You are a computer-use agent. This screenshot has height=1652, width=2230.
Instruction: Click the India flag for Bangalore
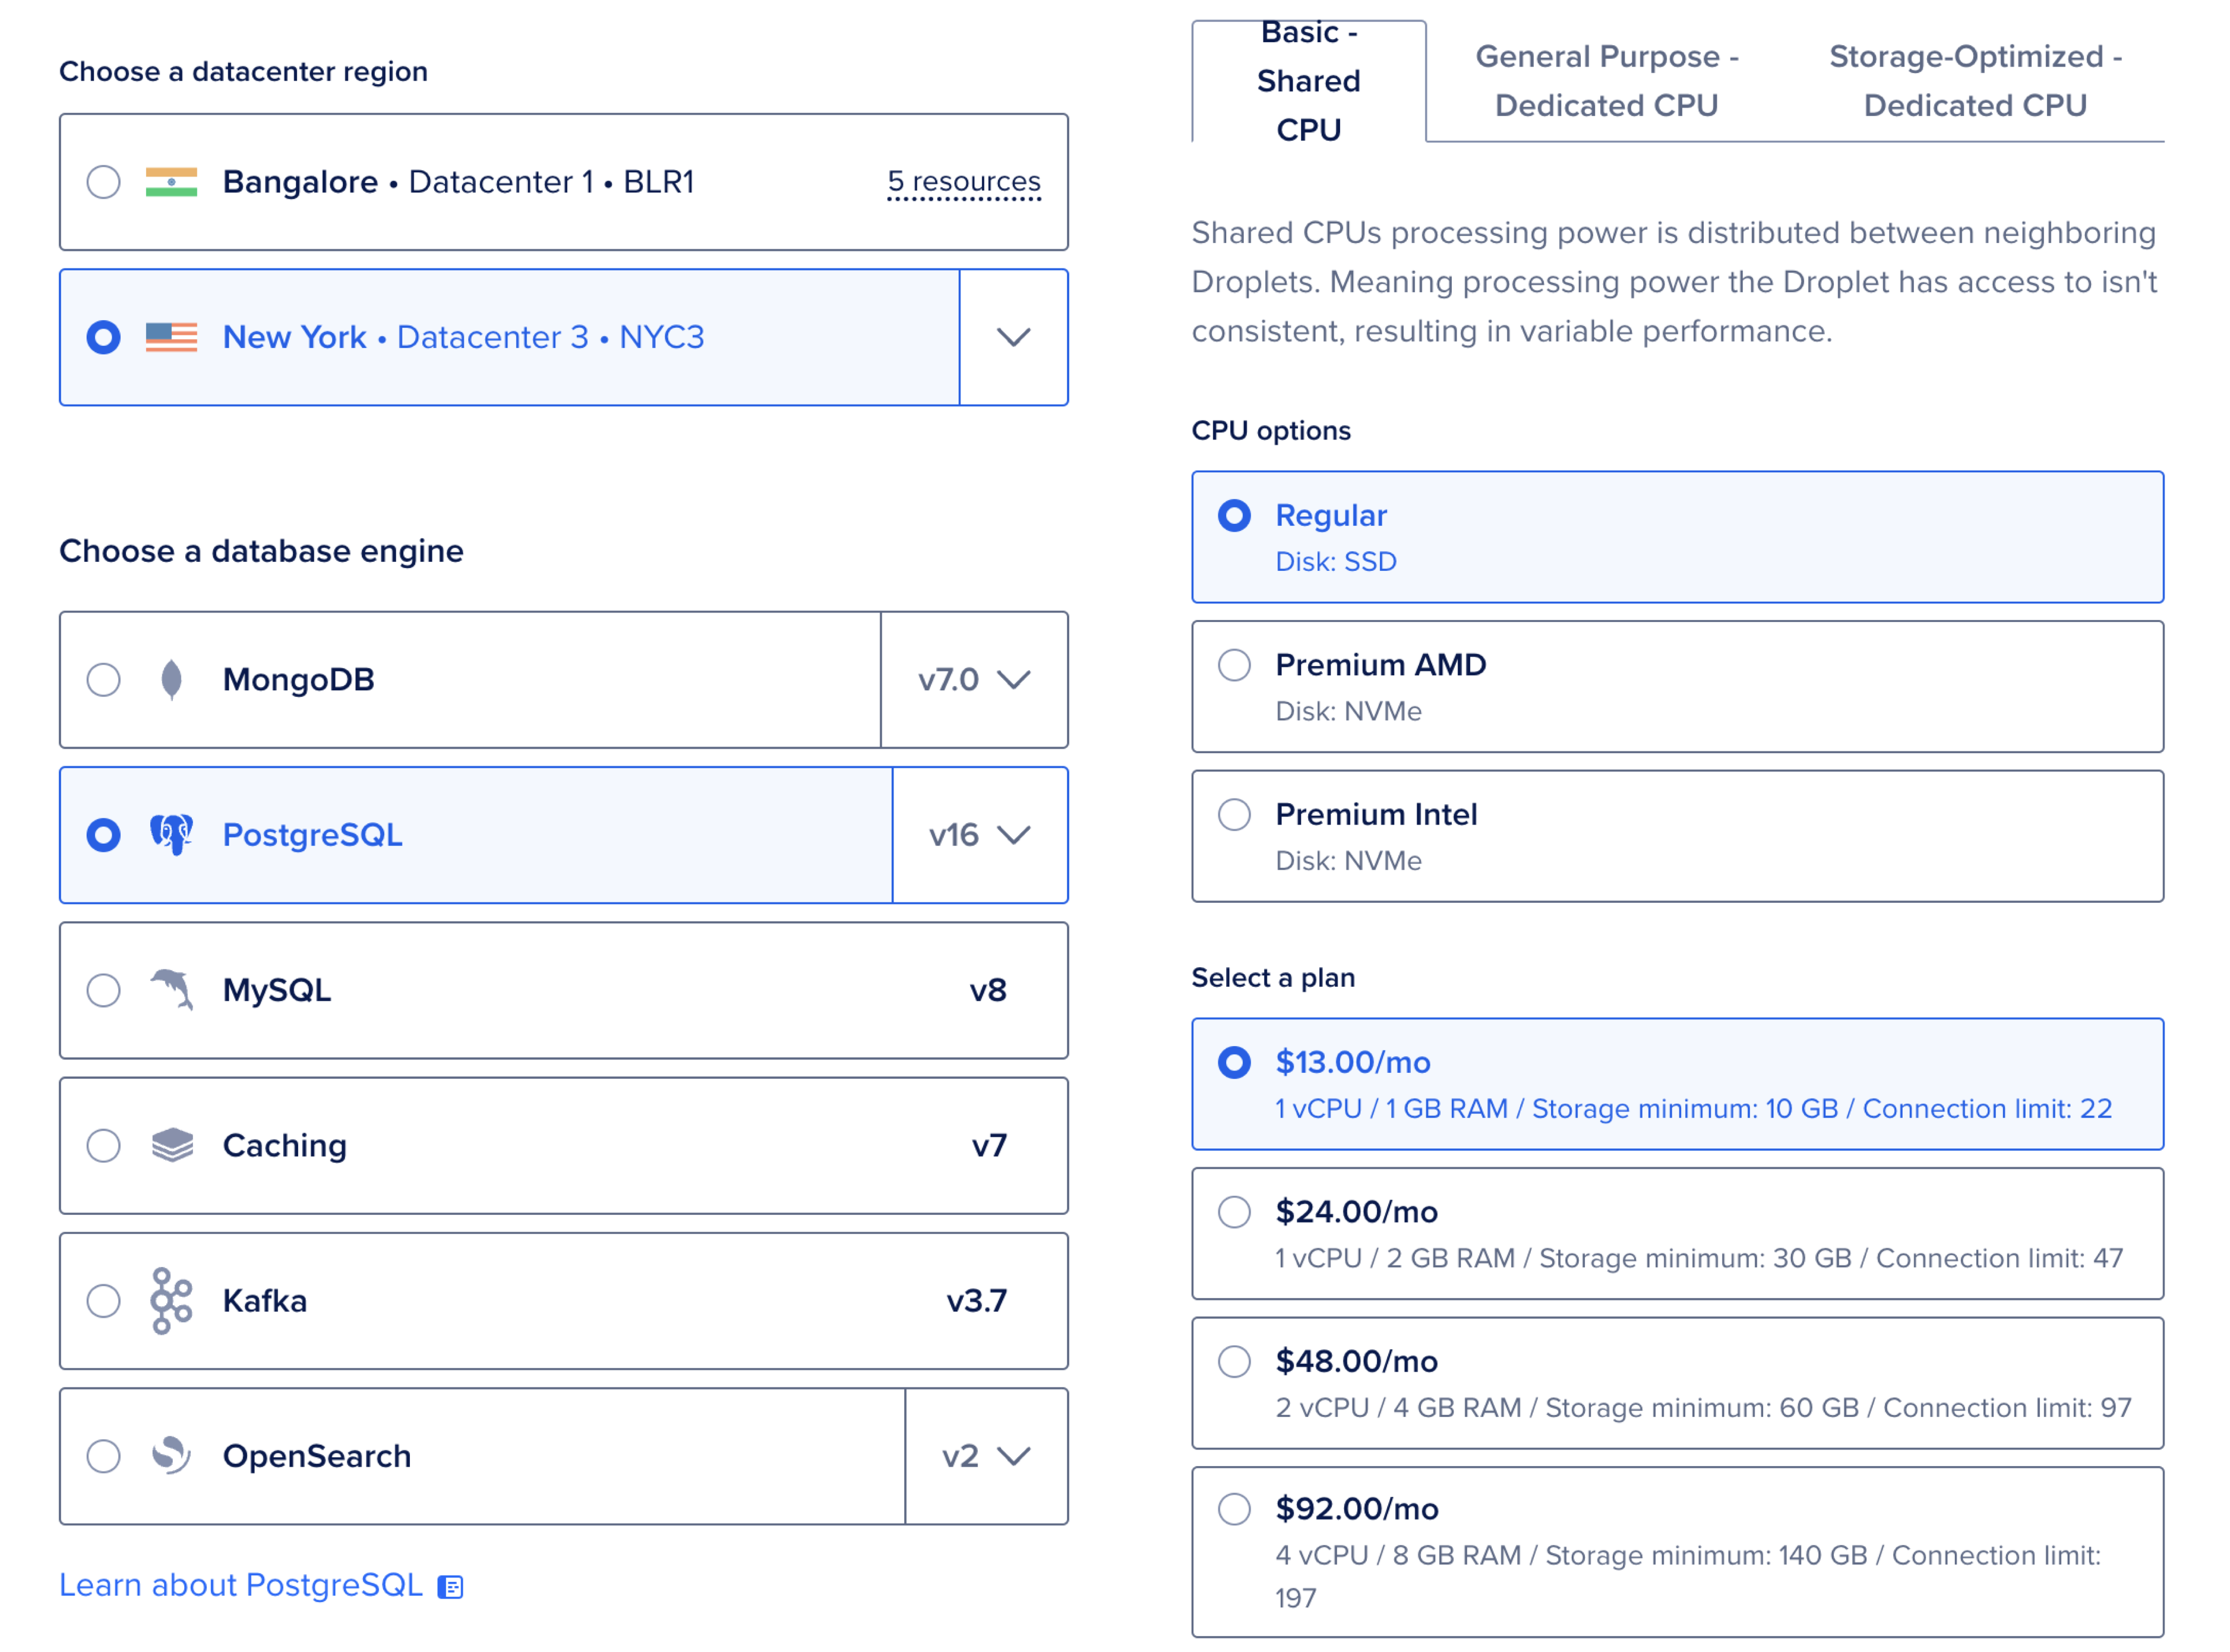pos(171,182)
